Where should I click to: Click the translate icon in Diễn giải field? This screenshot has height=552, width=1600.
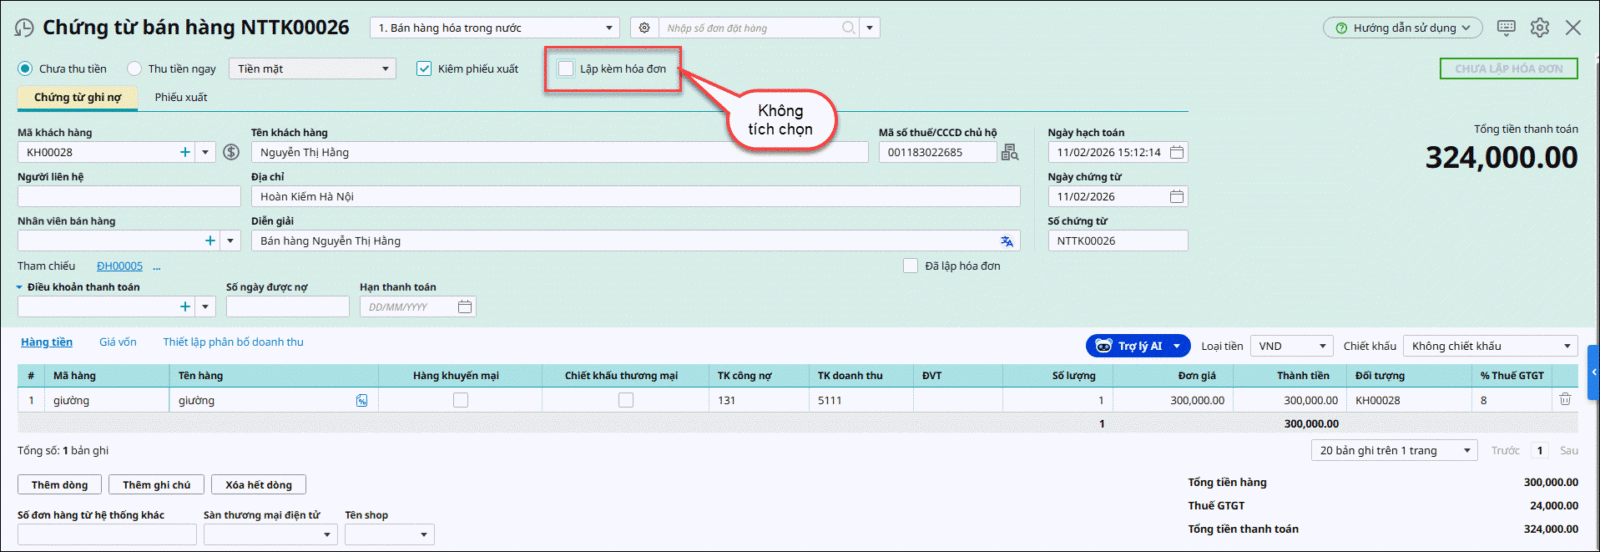pos(1006,241)
